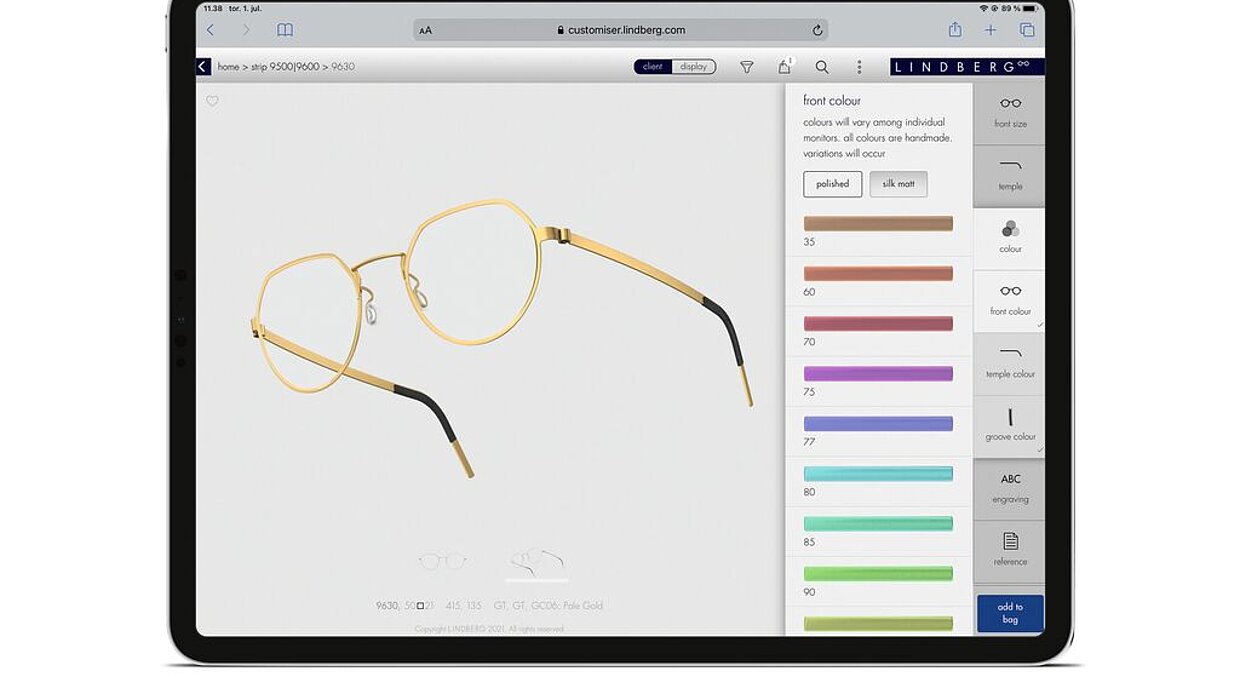
Task: Select the silk matt finish
Action: (x=898, y=184)
